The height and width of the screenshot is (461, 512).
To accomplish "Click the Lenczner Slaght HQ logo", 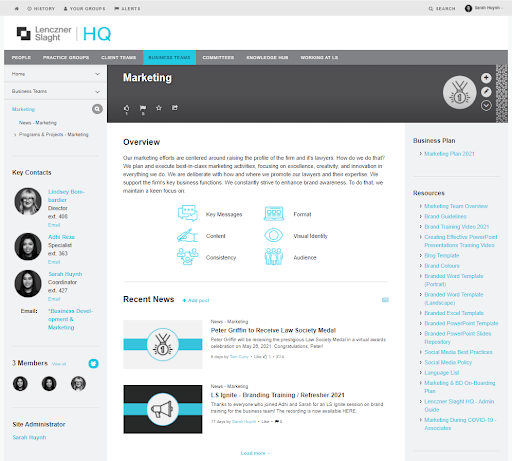I will [64, 34].
